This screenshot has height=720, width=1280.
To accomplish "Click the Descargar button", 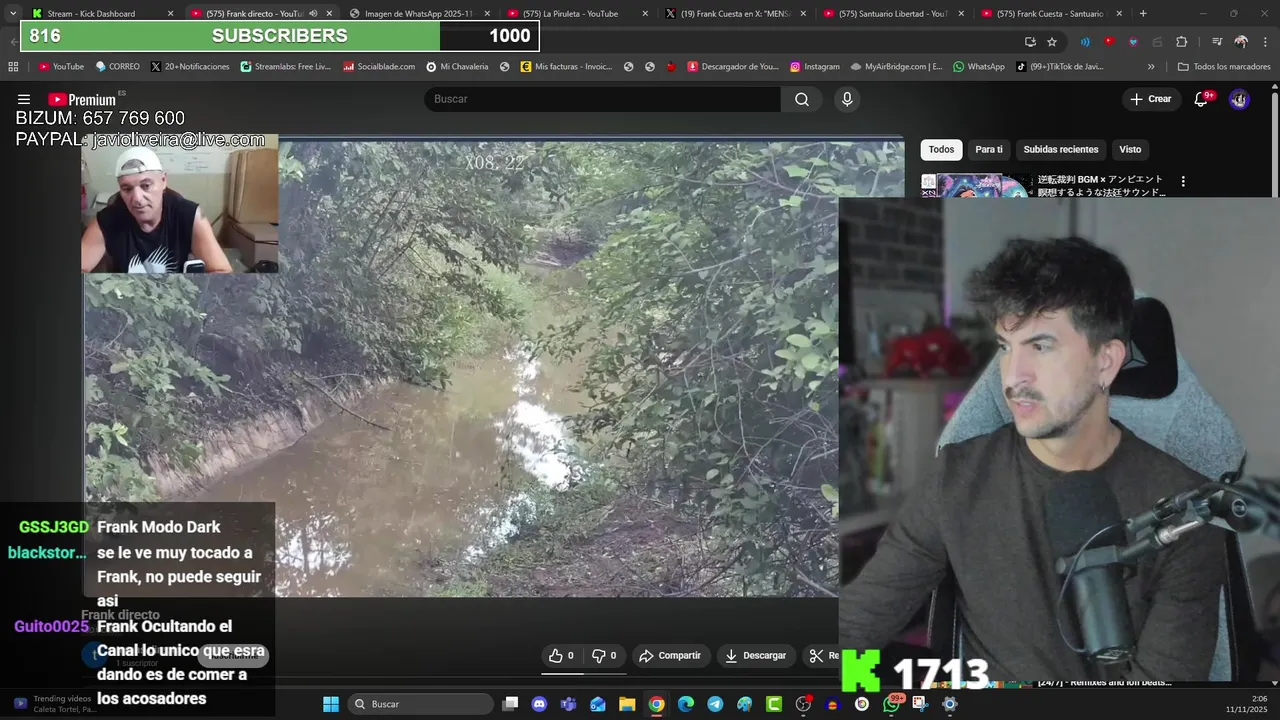I will pyautogui.click(x=755, y=656).
